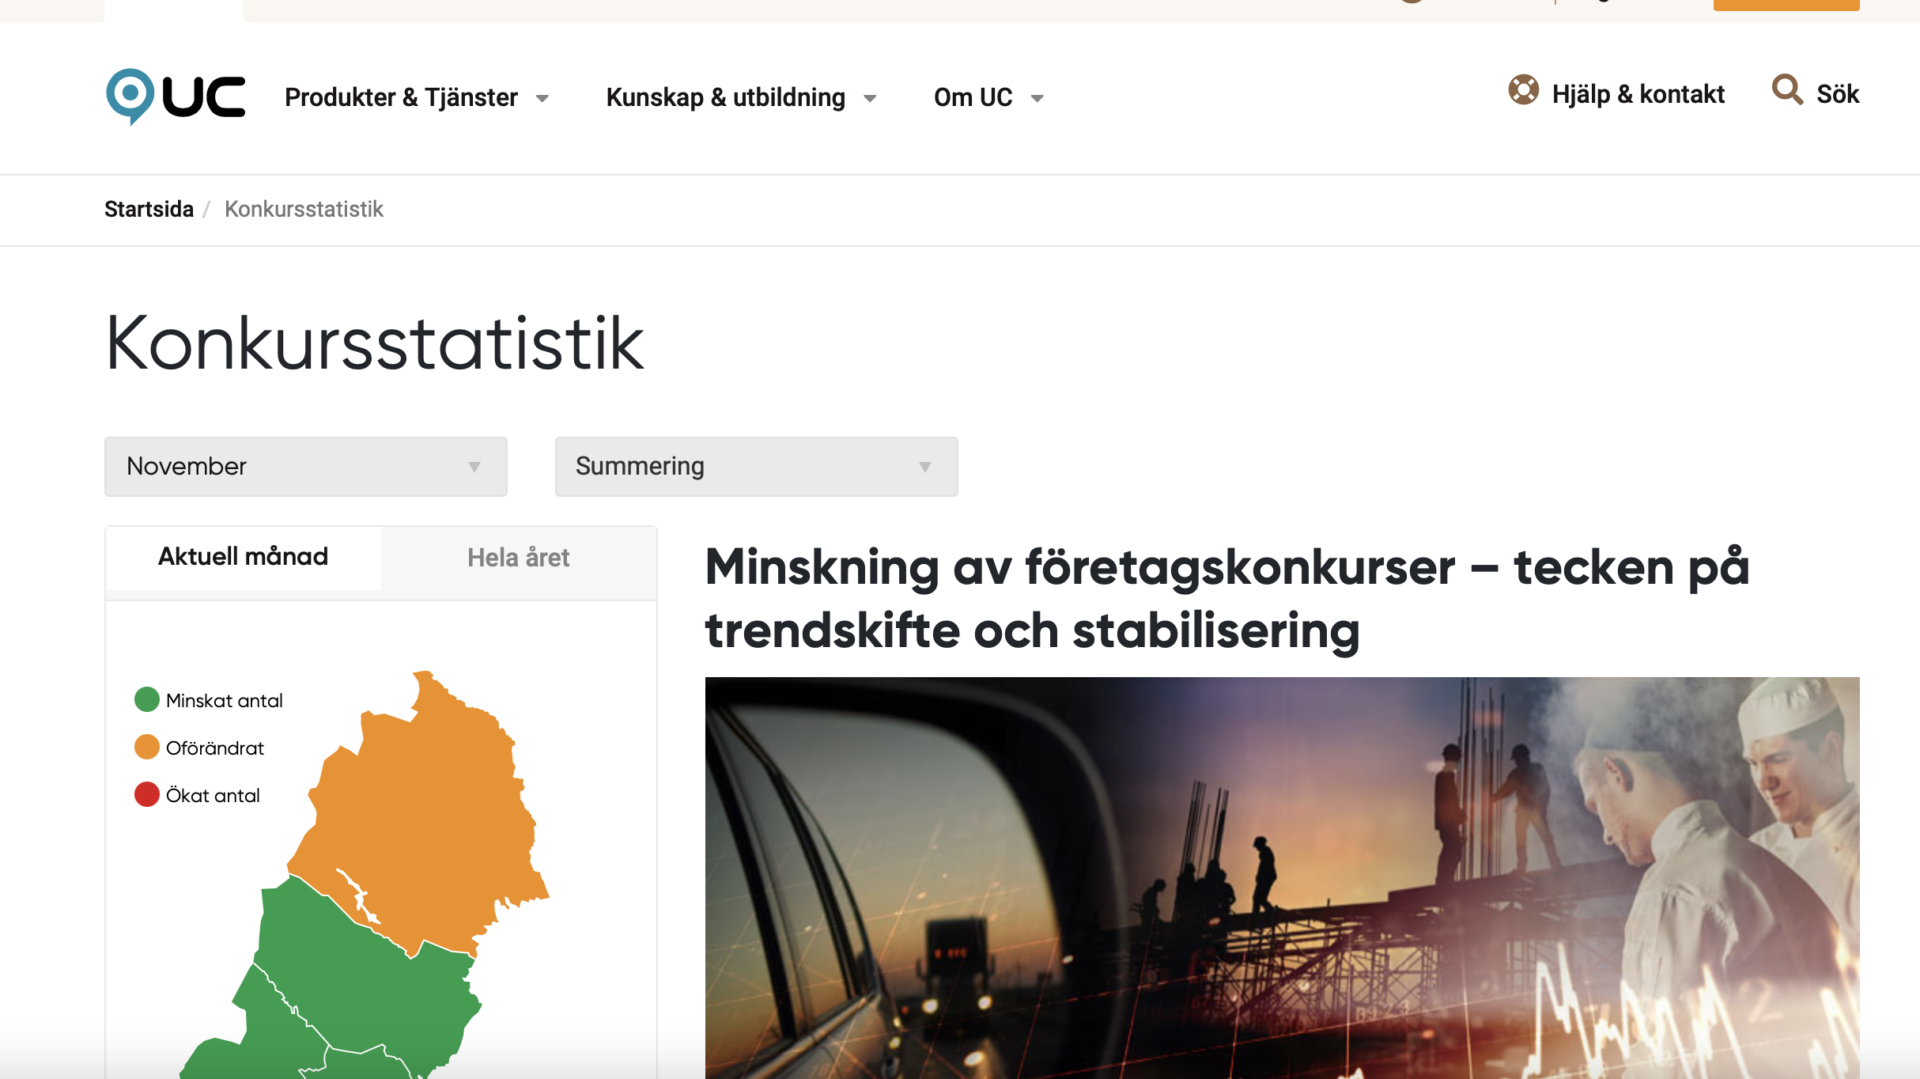
Task: Switch to the Hela året tab
Action: click(x=518, y=558)
